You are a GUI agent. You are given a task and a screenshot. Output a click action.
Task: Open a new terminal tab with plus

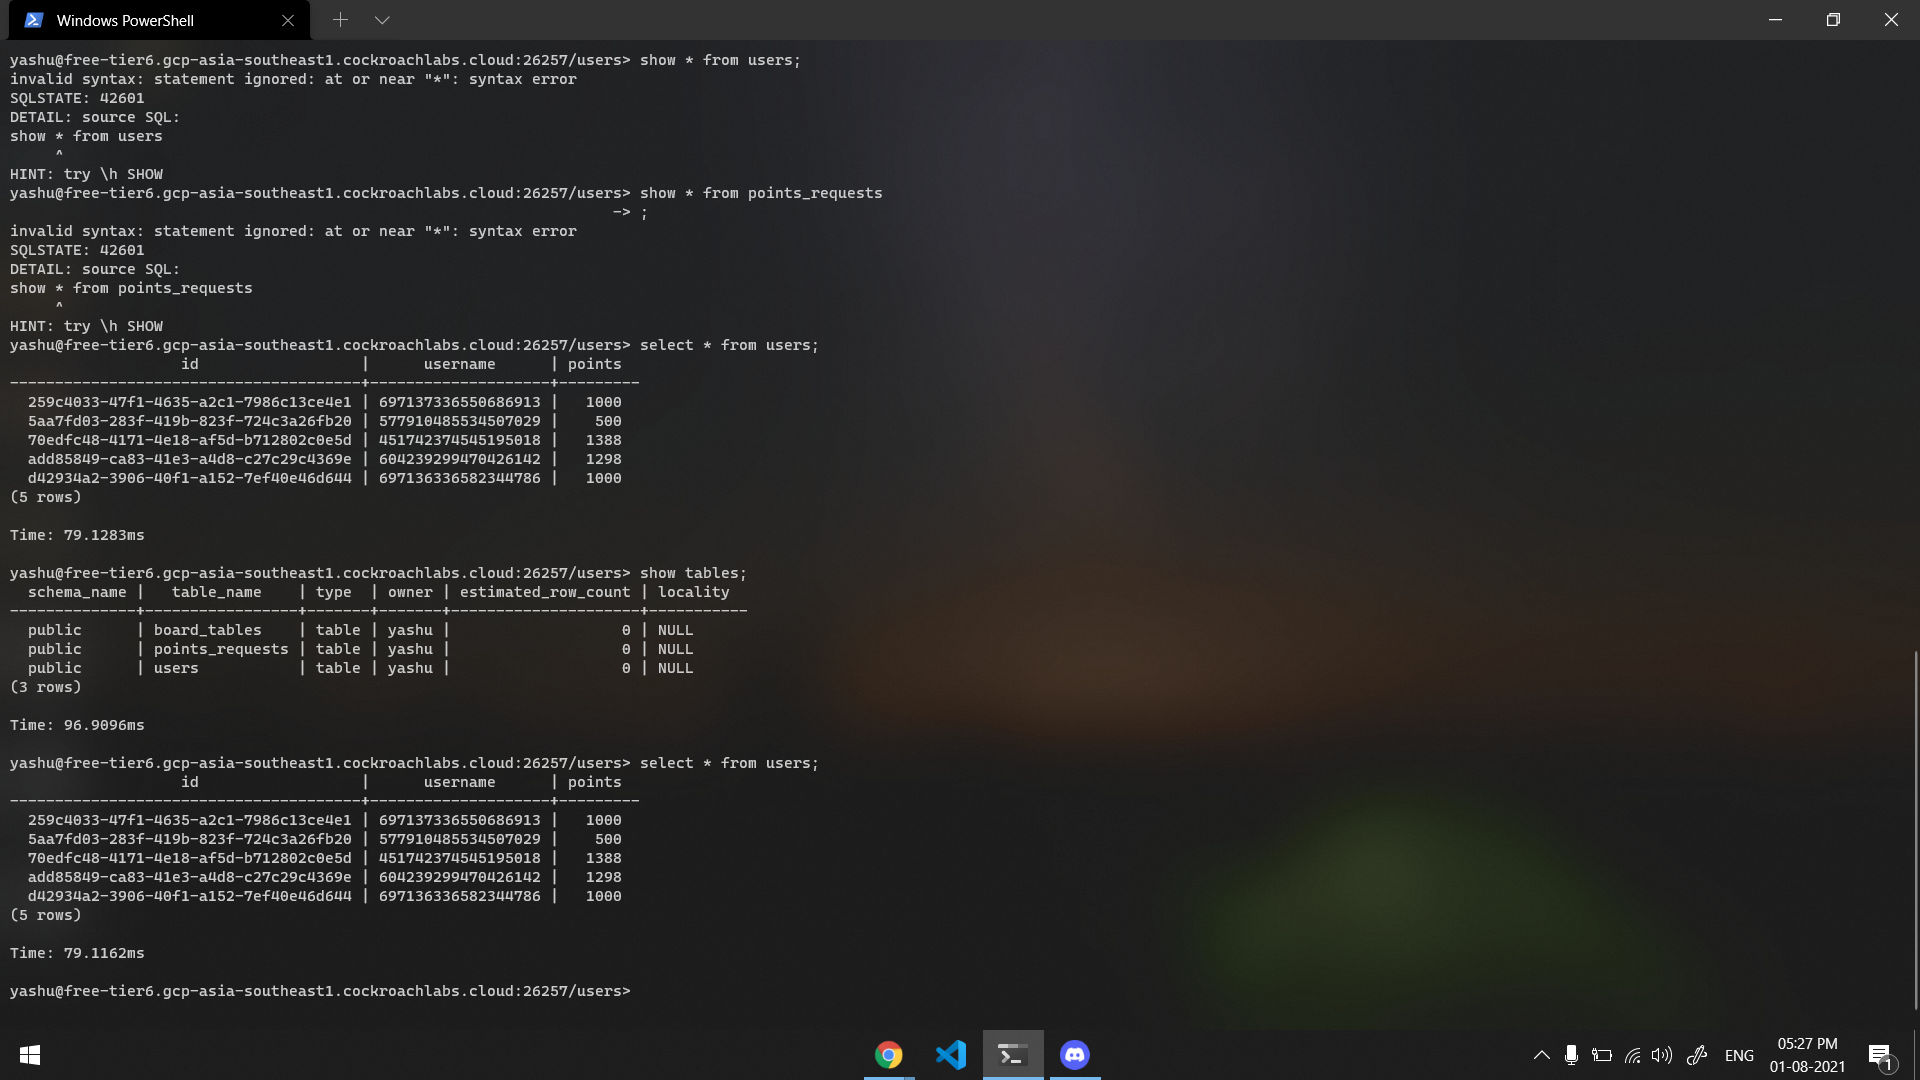340,20
